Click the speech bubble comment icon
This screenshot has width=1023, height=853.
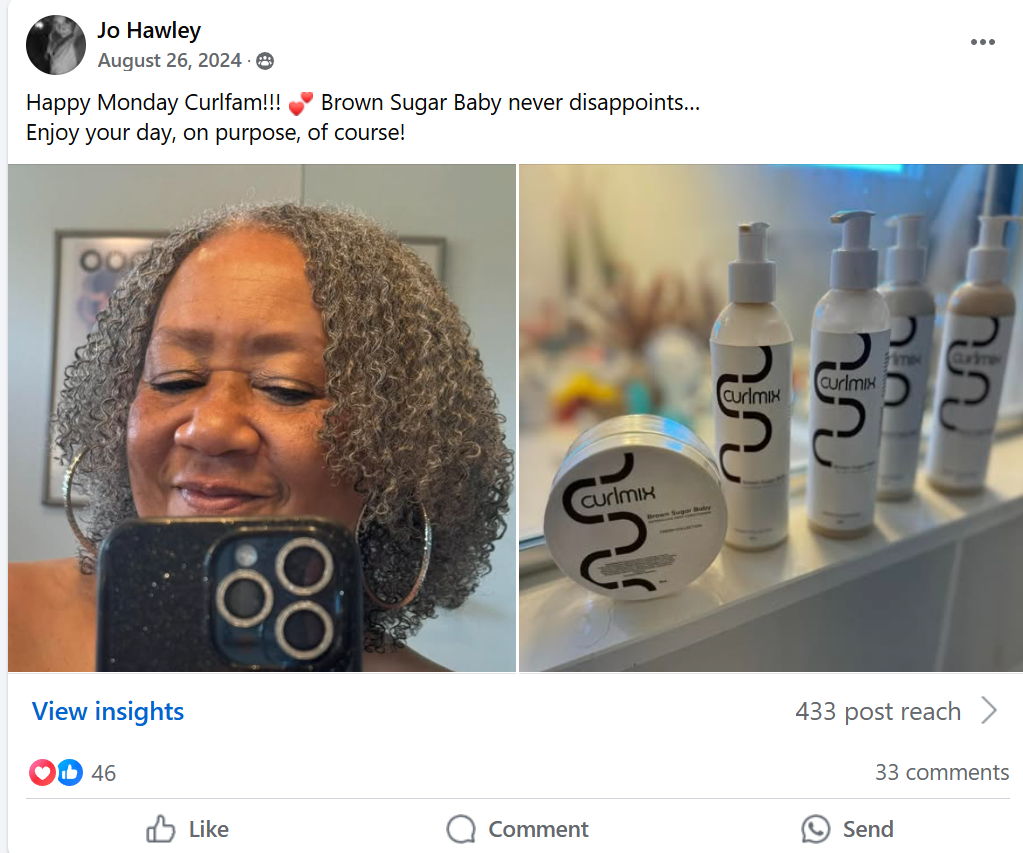coord(461,829)
